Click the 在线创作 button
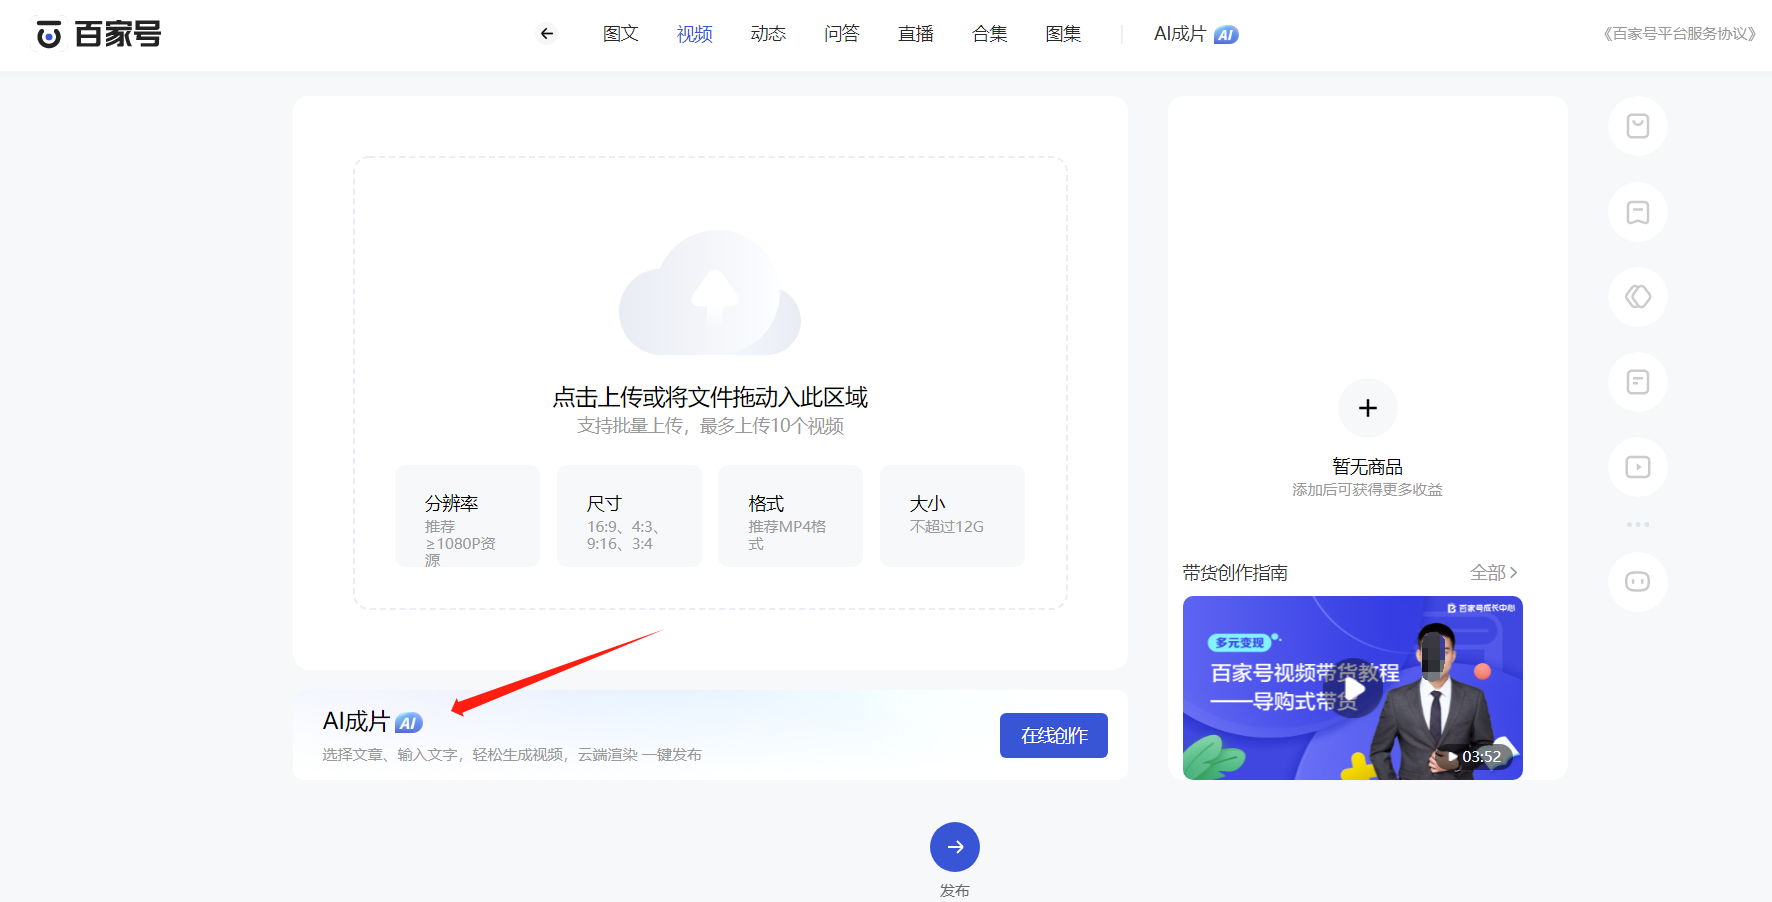Image resolution: width=1772 pixels, height=902 pixels. tap(1054, 735)
